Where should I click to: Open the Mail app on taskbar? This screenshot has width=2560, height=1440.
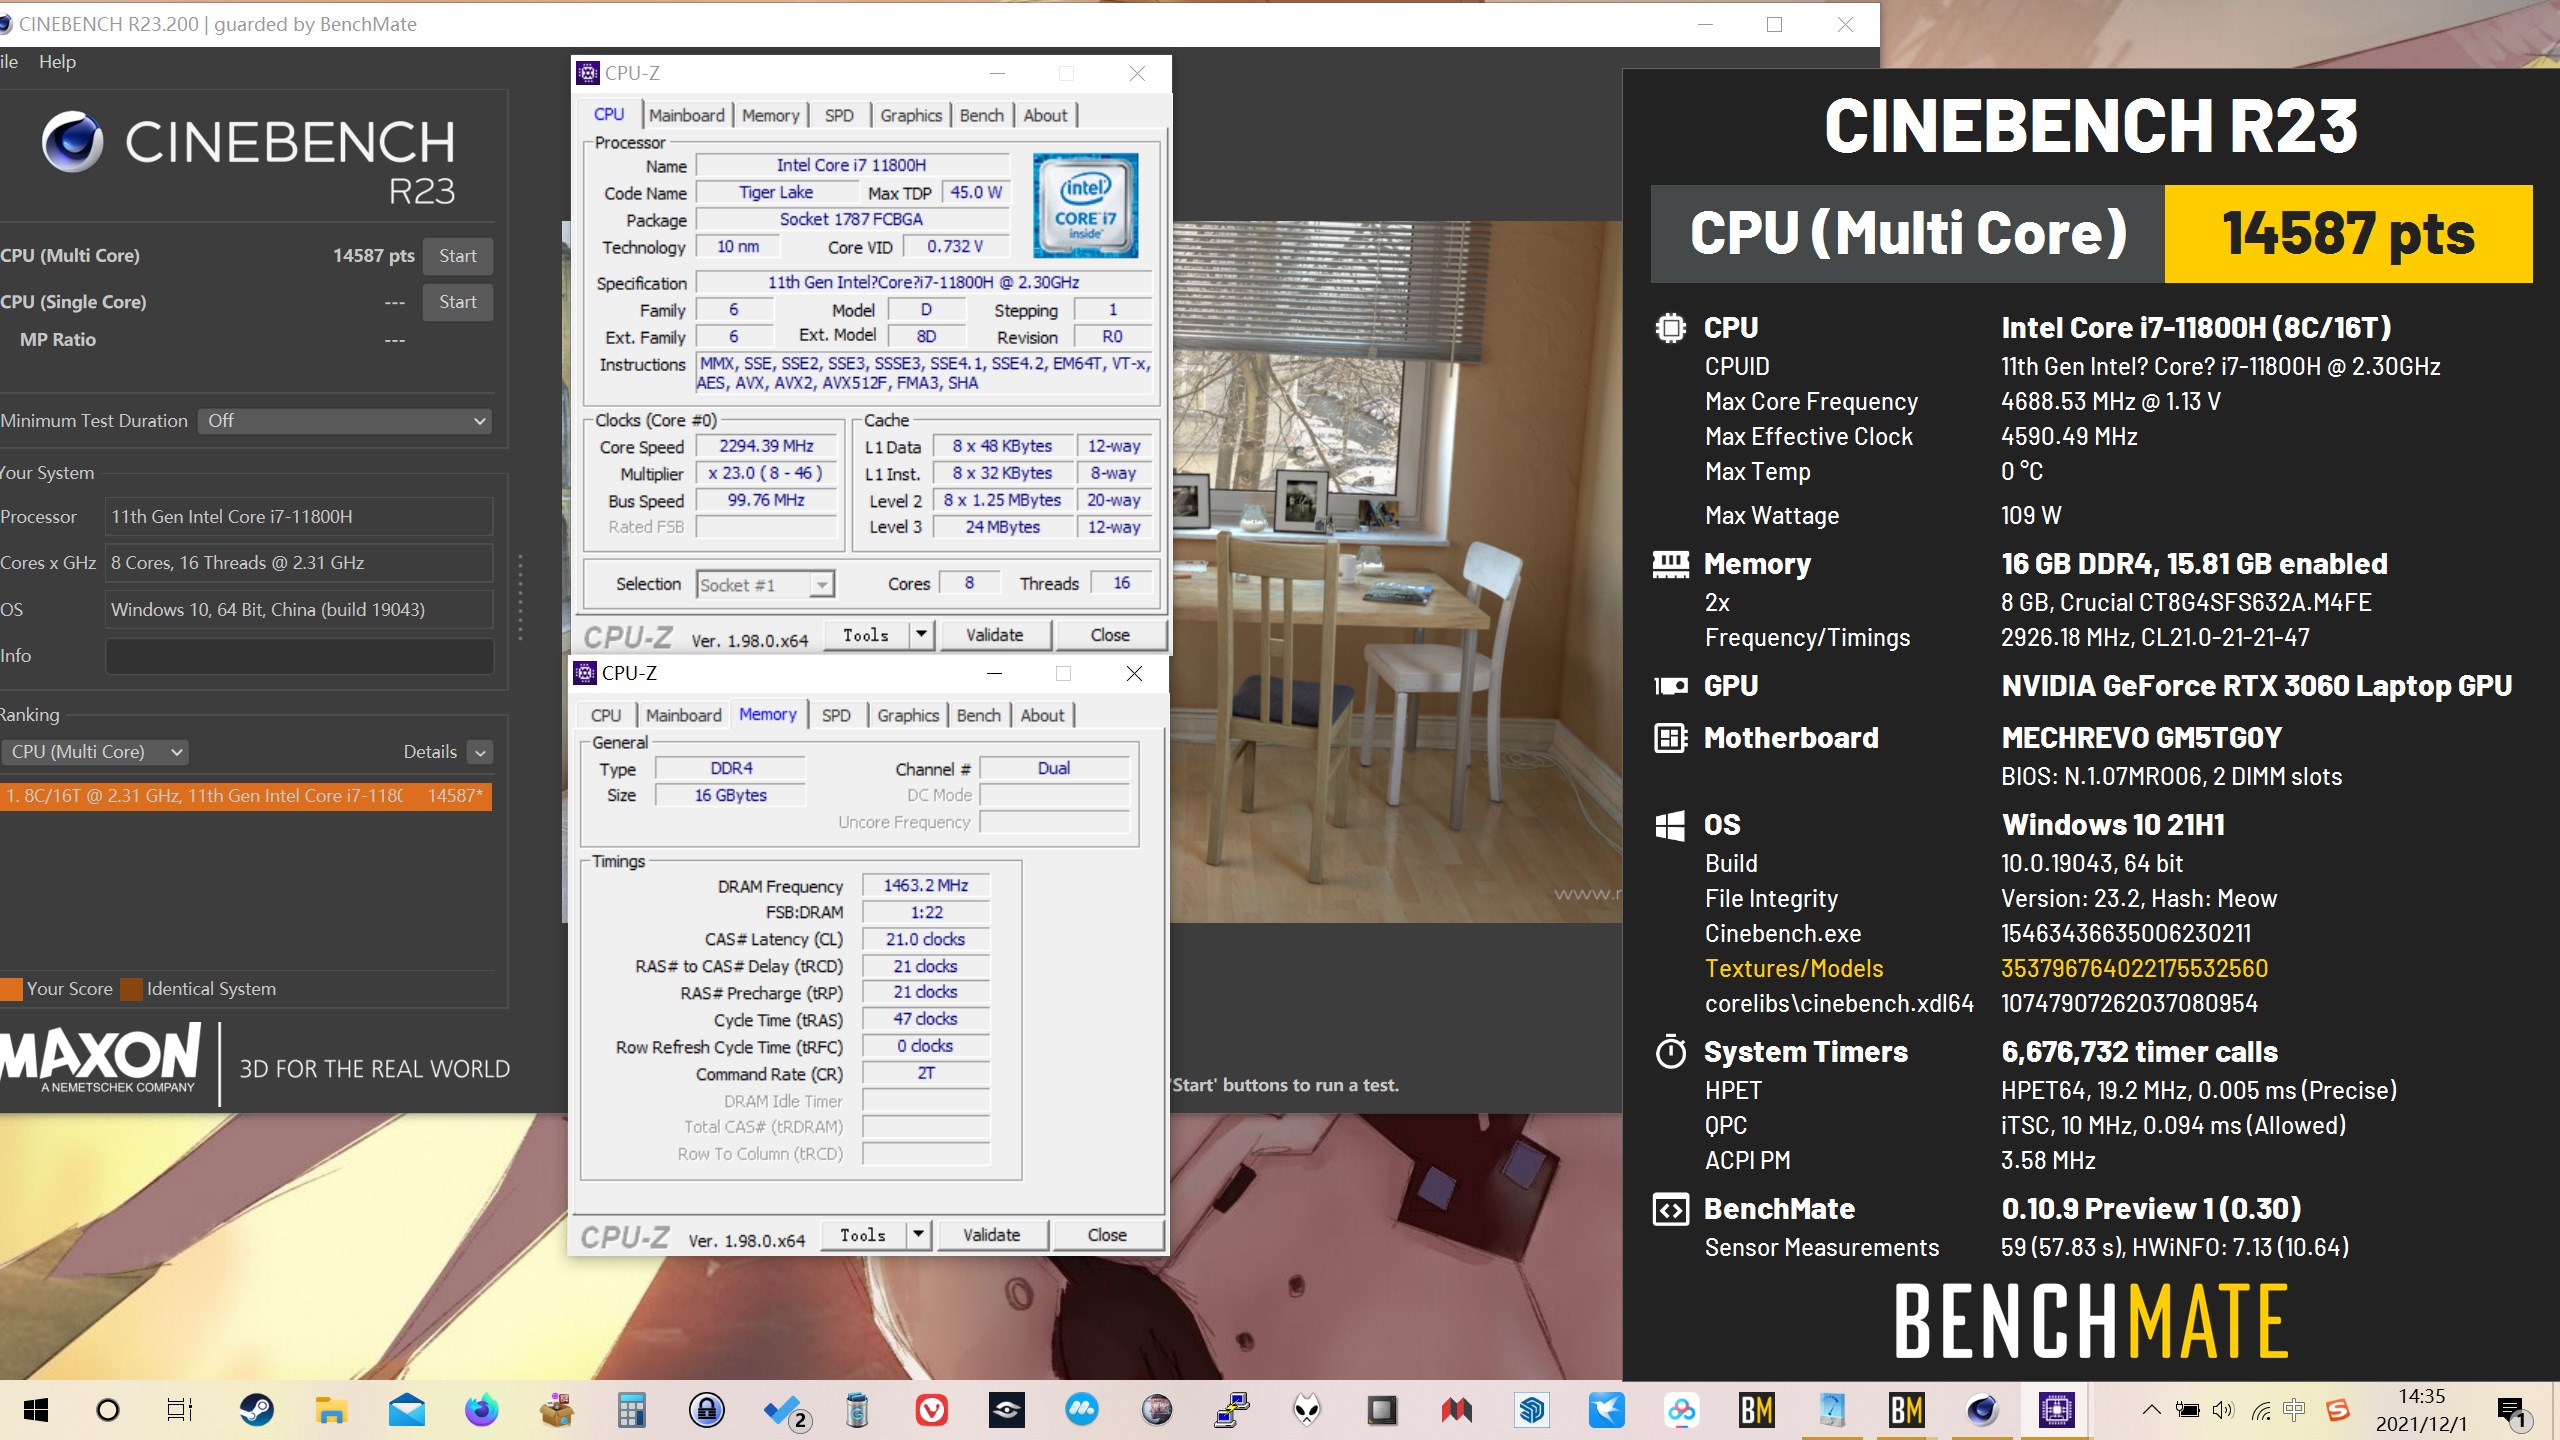coord(407,1410)
